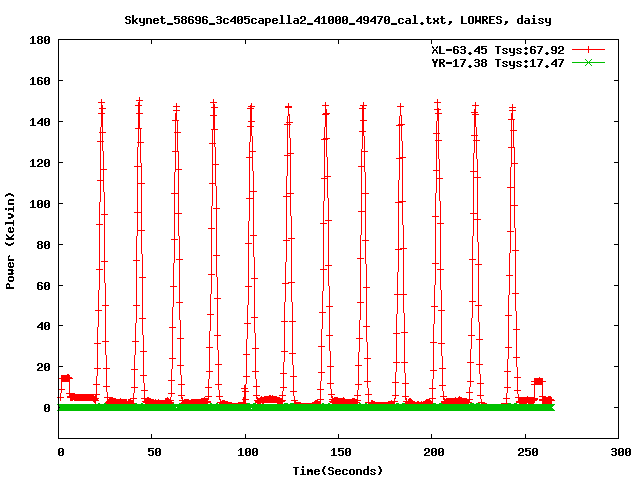Image resolution: width=640 pixels, height=480 pixels.
Task: Click the 120 y-axis tick label
Action: tap(40, 163)
